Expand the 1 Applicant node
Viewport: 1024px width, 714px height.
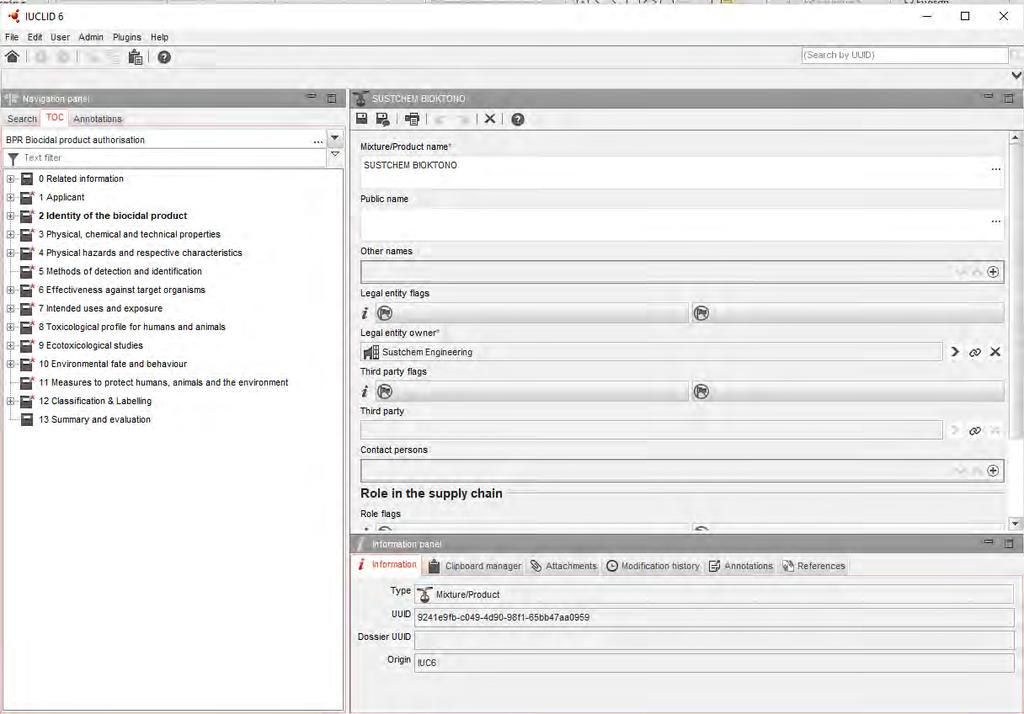tap(10, 197)
